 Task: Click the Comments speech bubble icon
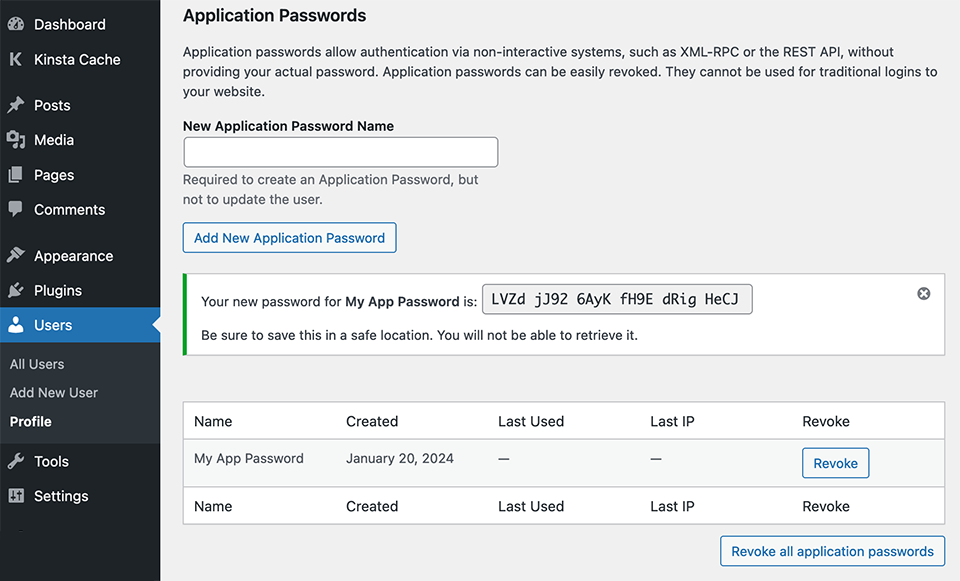coord(16,210)
